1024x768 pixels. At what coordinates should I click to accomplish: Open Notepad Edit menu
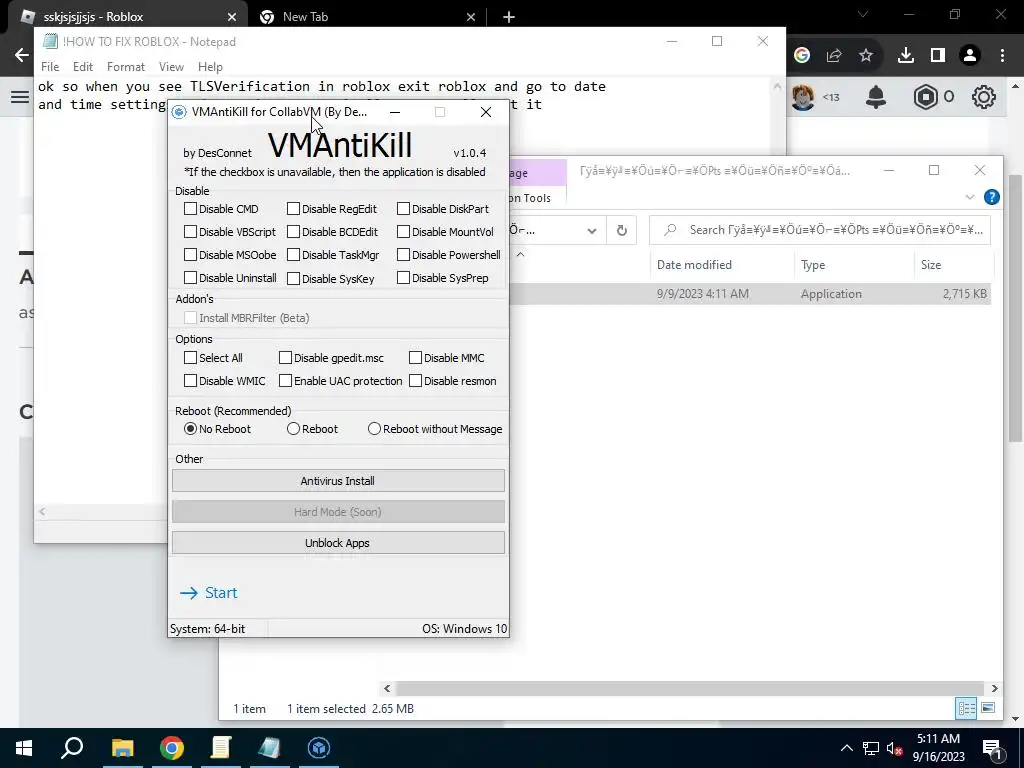(83, 67)
